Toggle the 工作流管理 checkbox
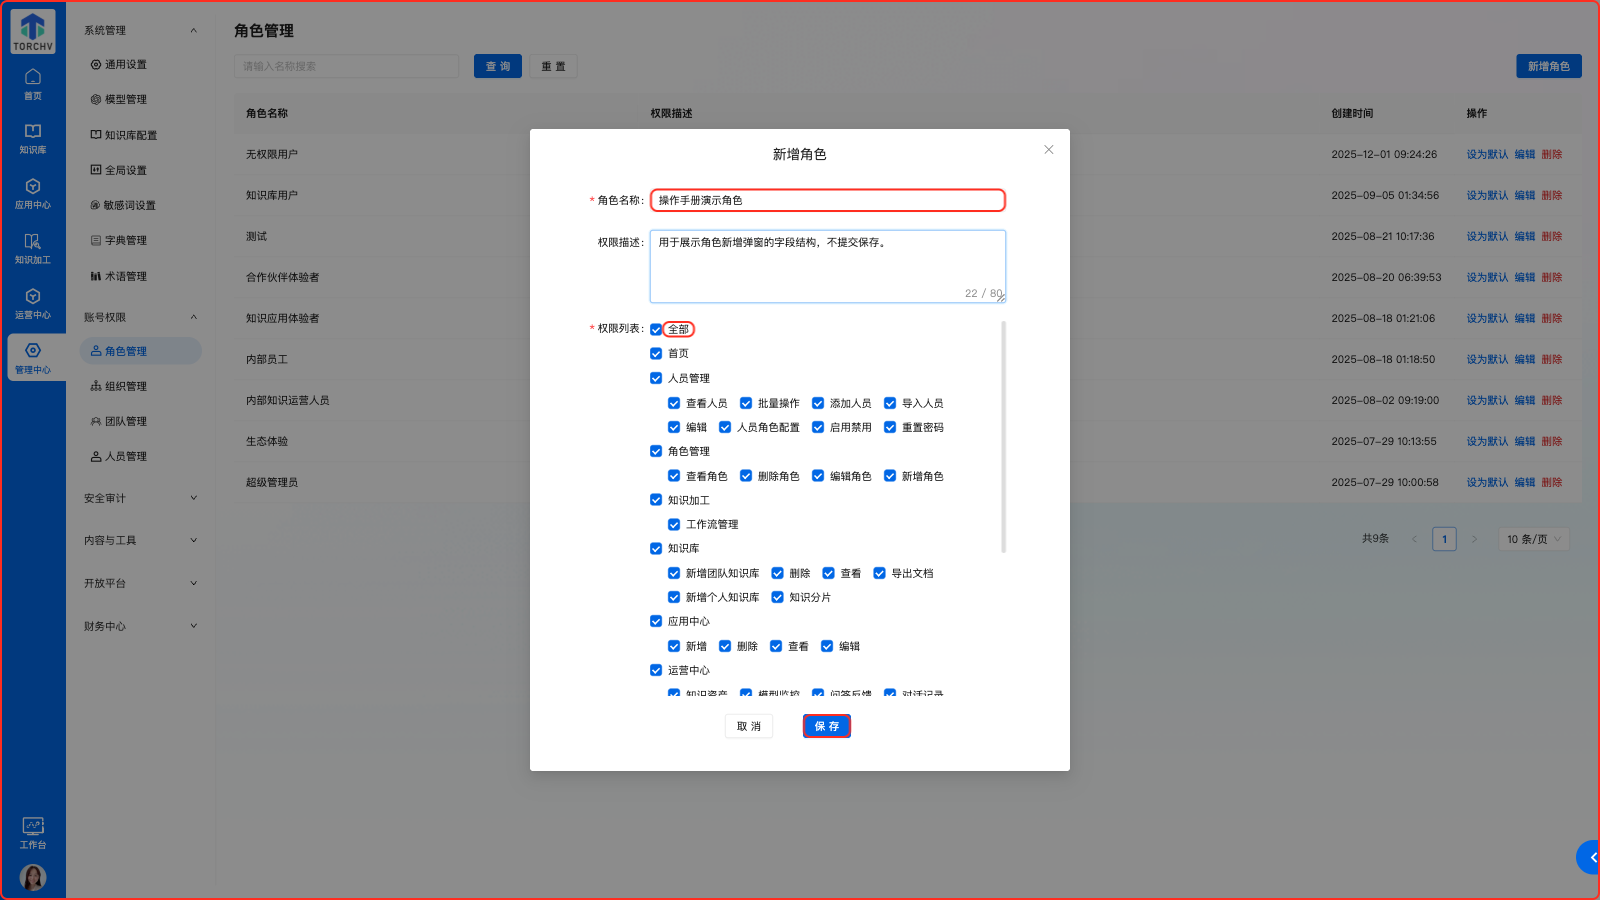This screenshot has height=900, width=1600. pyautogui.click(x=674, y=524)
